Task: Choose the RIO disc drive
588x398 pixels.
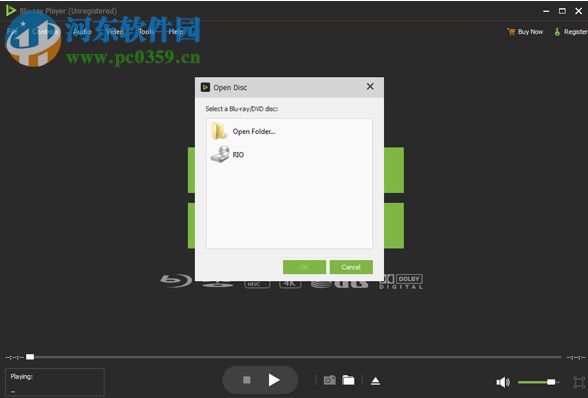Action: pyautogui.click(x=228, y=154)
